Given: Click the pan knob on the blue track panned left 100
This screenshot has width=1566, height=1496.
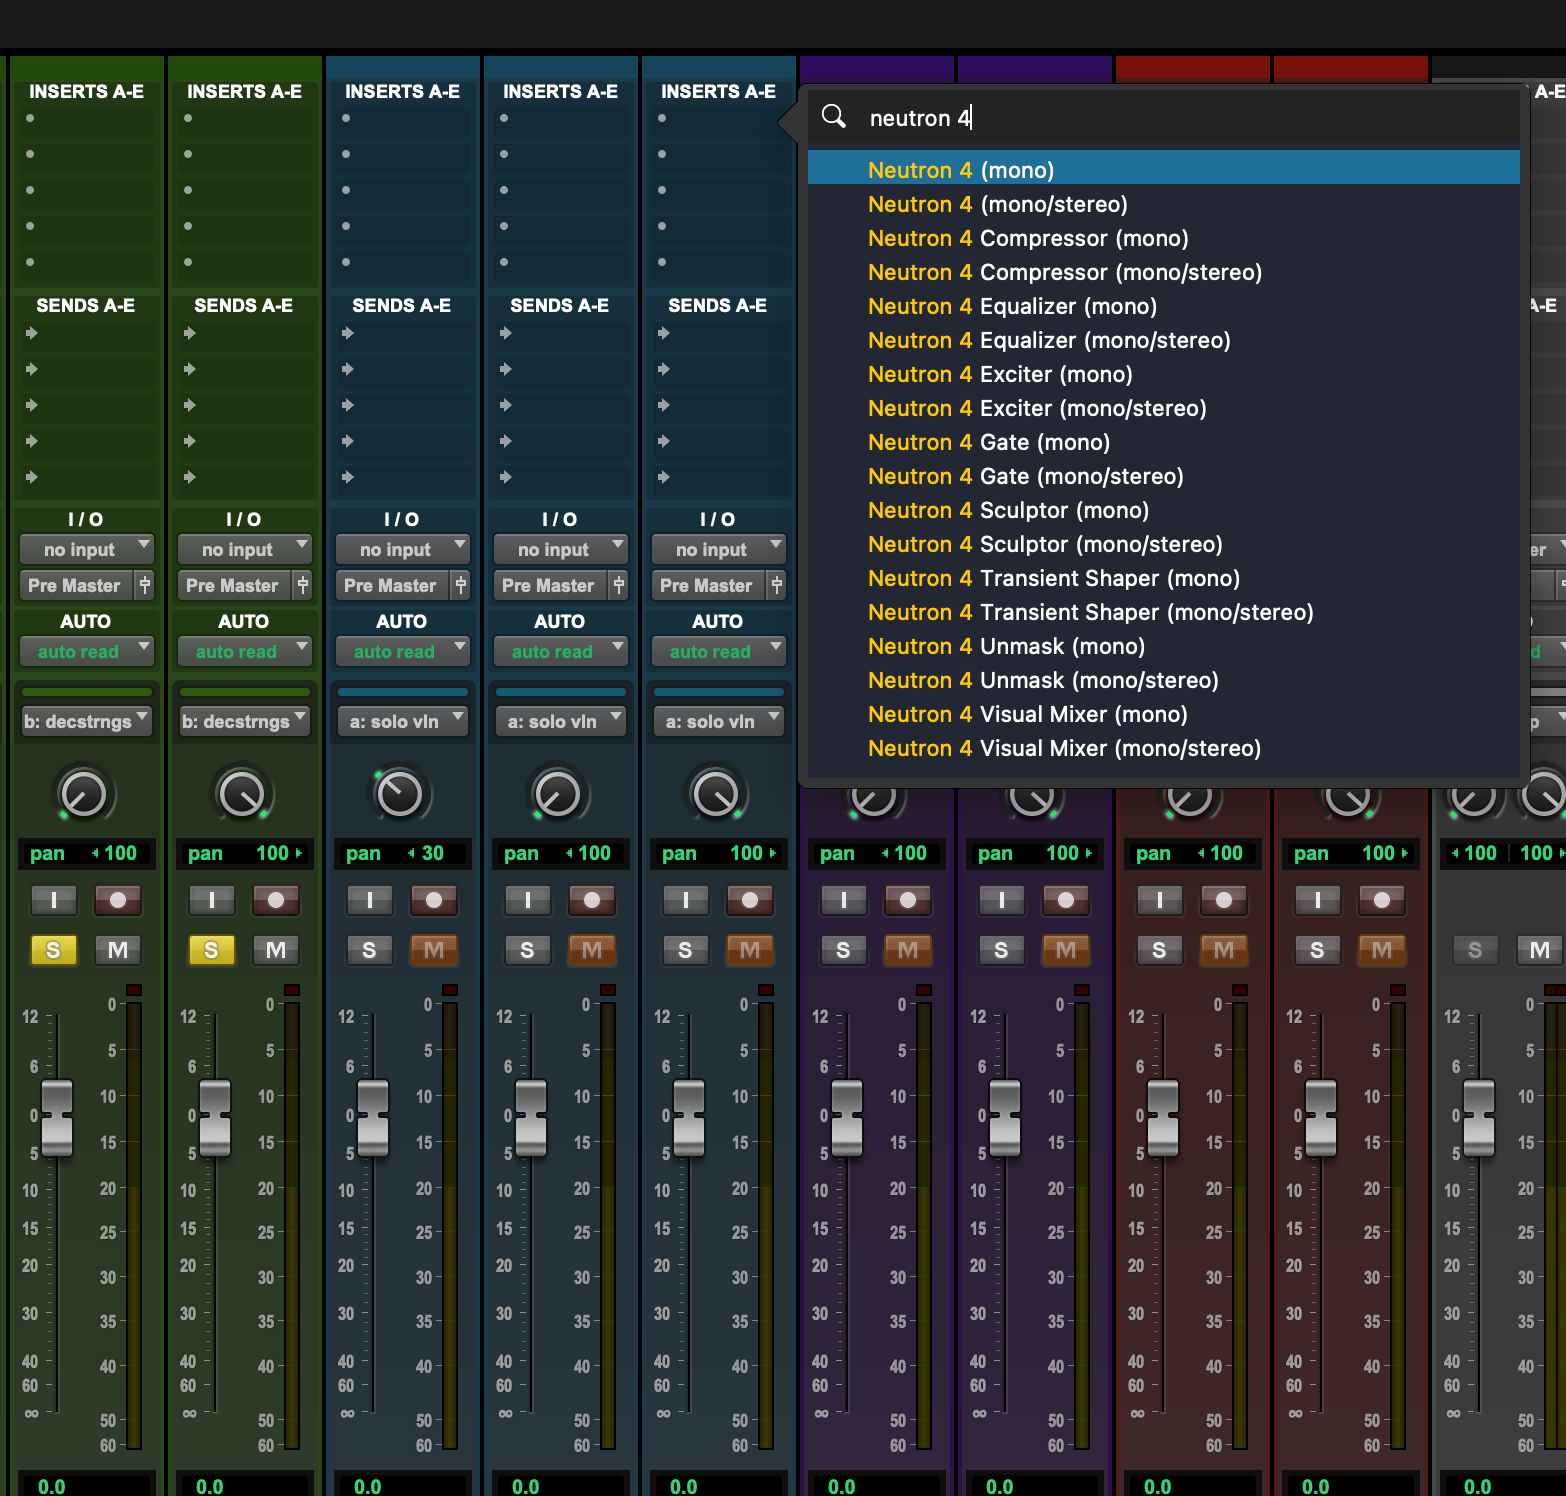Looking at the screenshot, I should click(x=558, y=794).
